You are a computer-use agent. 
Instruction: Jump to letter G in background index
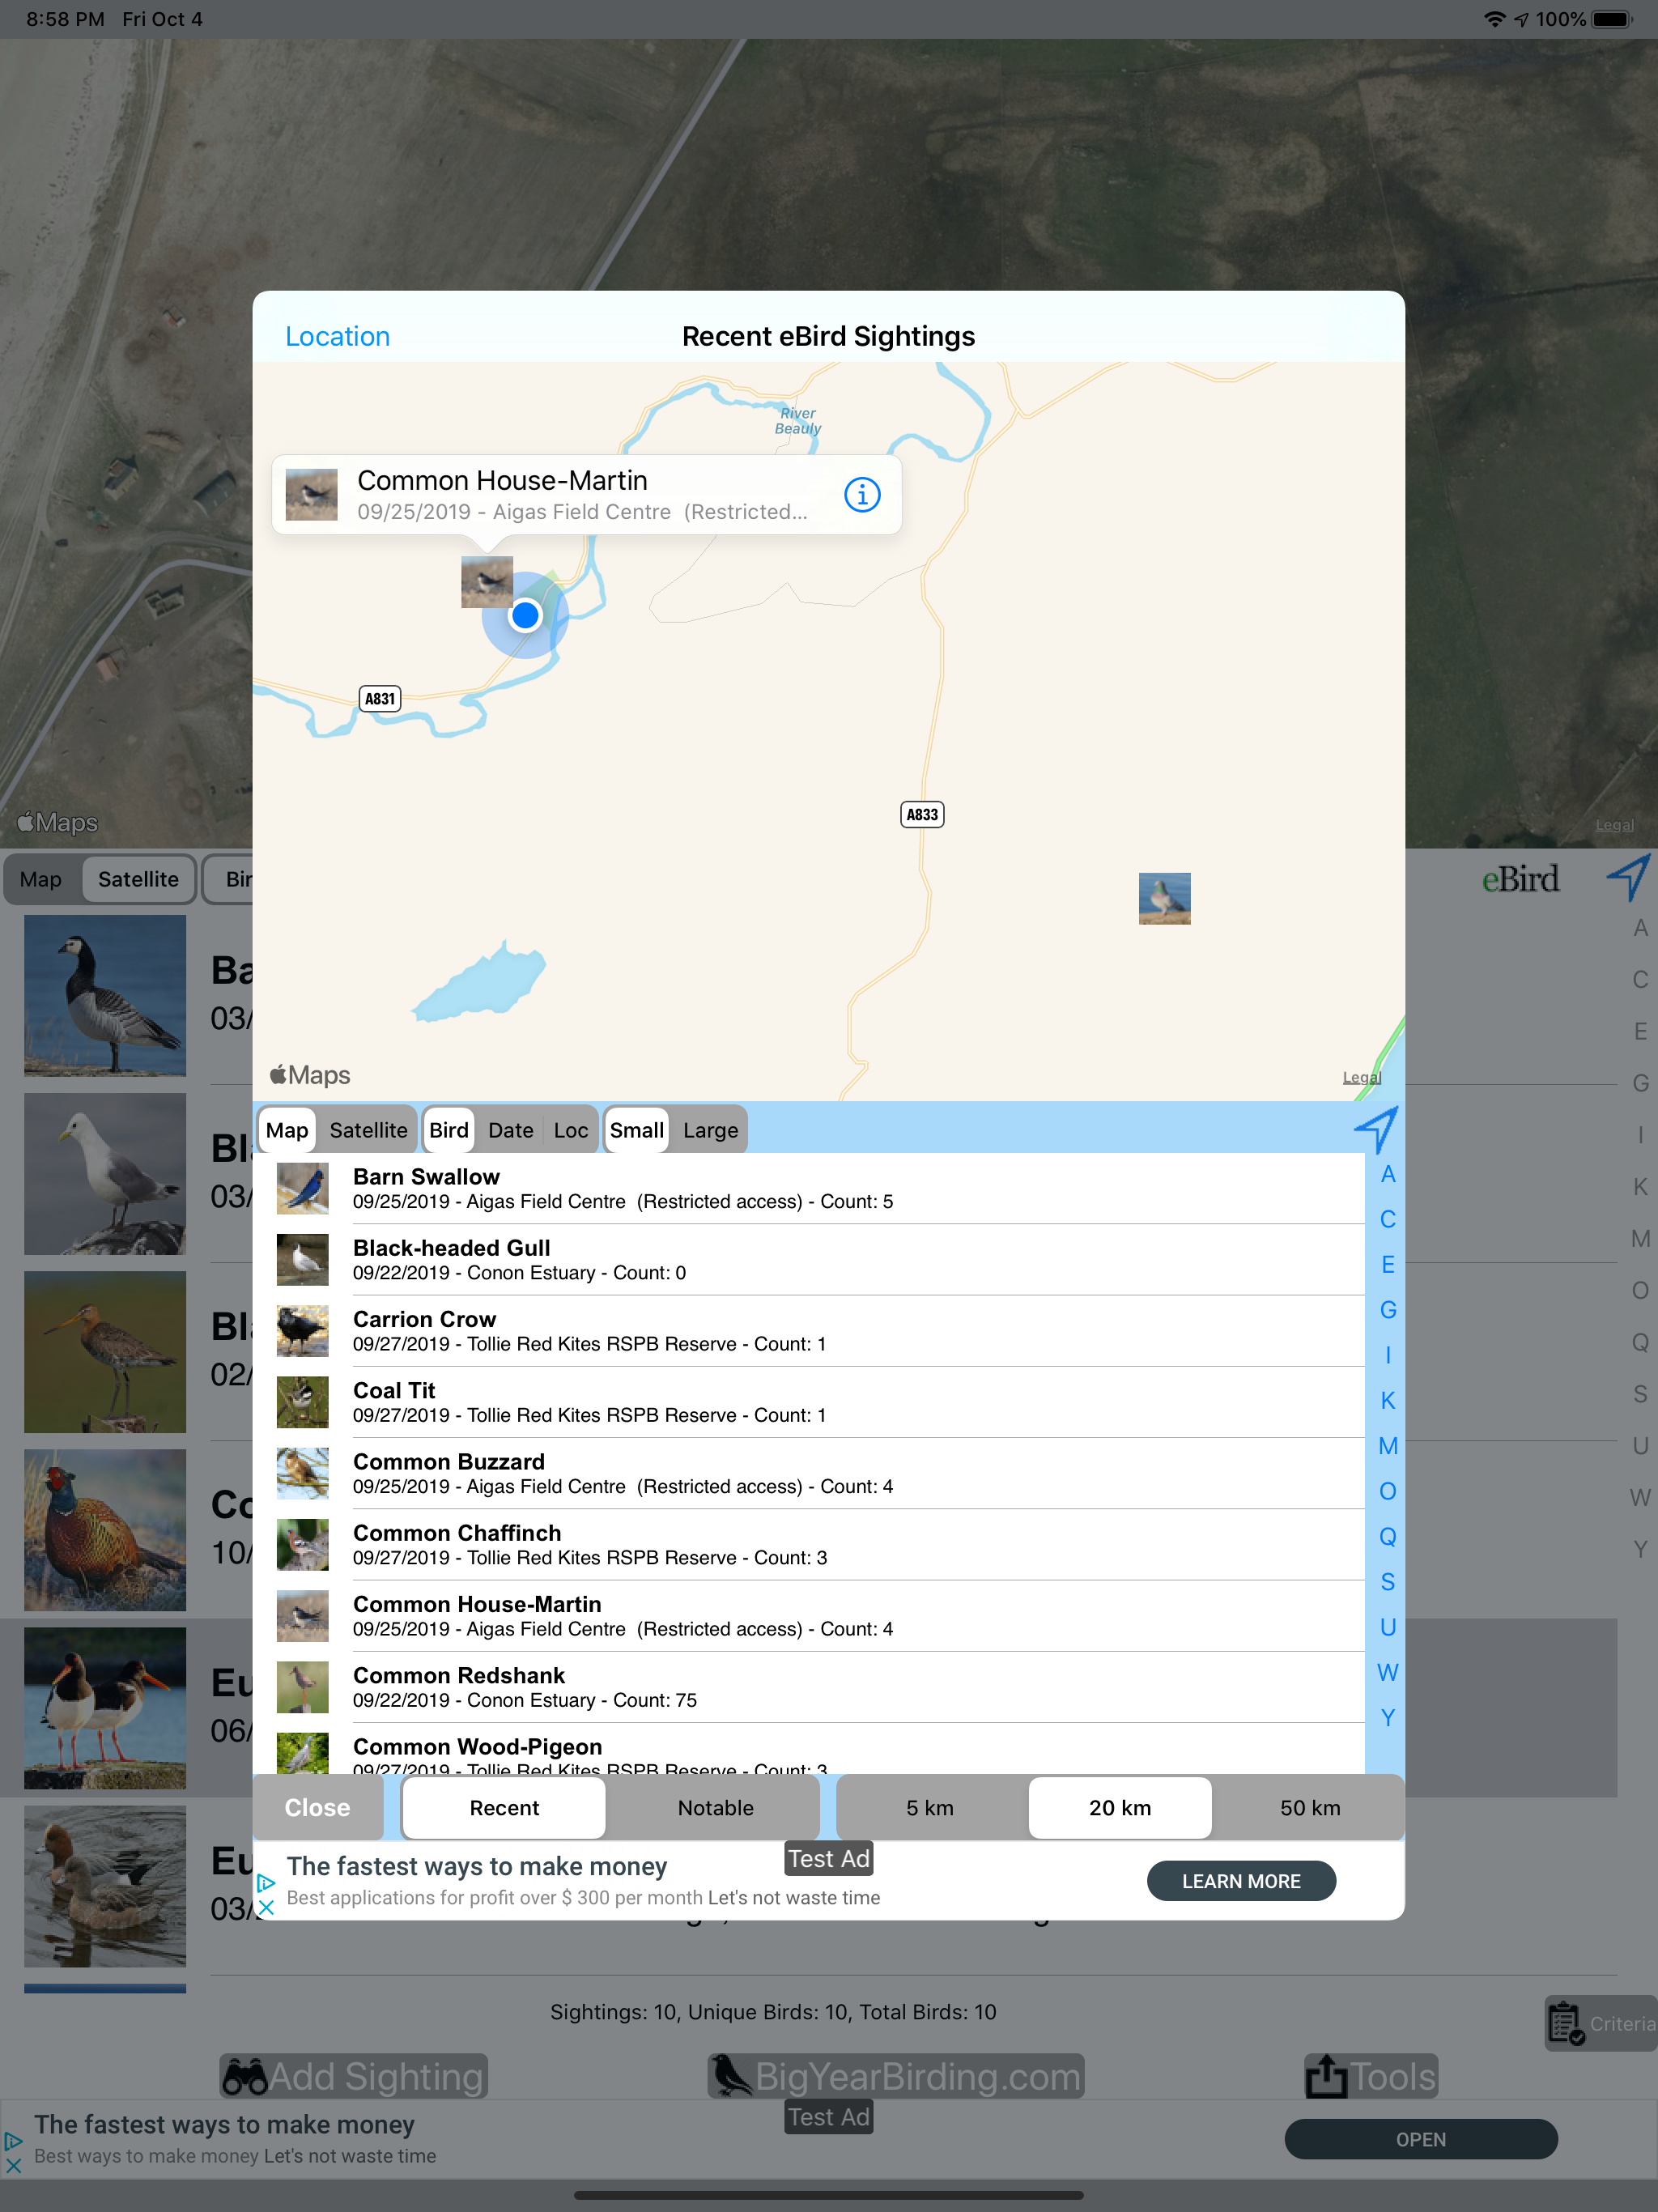1640,1083
